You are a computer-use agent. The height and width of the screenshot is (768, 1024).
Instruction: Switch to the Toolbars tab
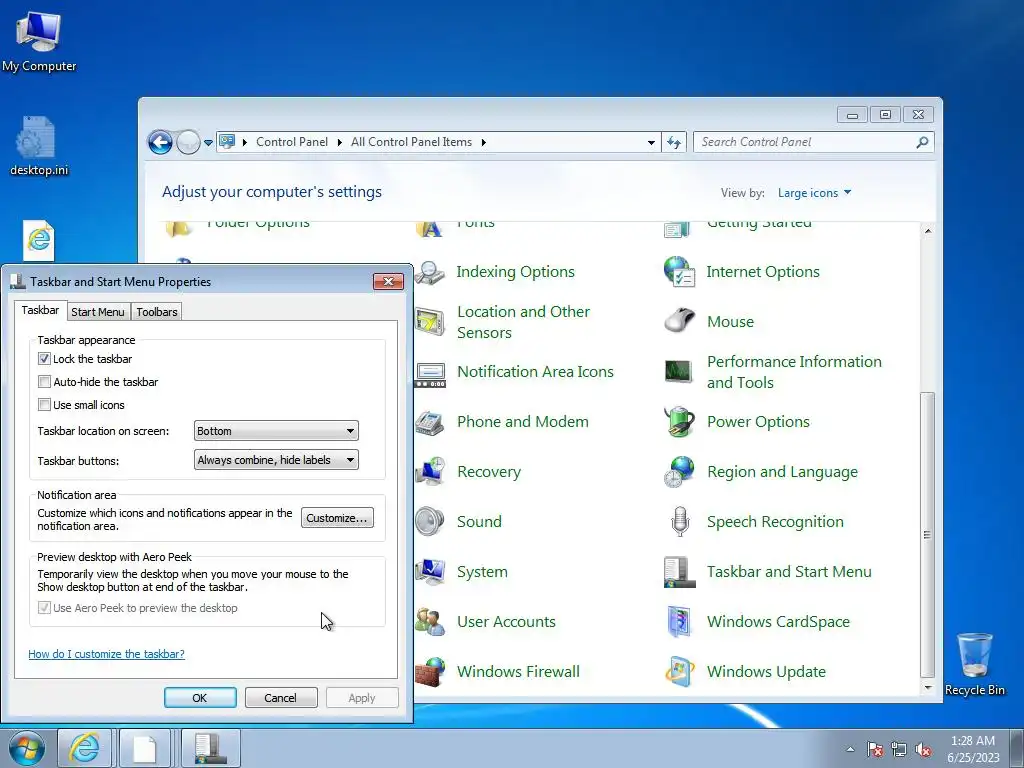point(157,312)
